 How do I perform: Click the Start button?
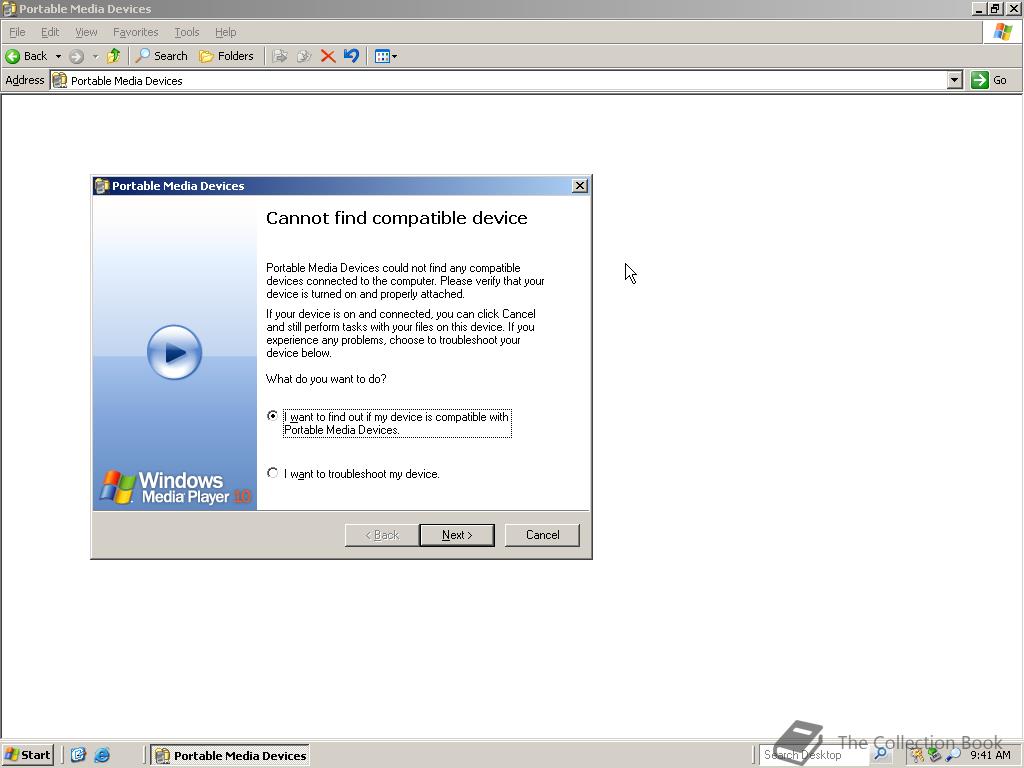[x=28, y=755]
